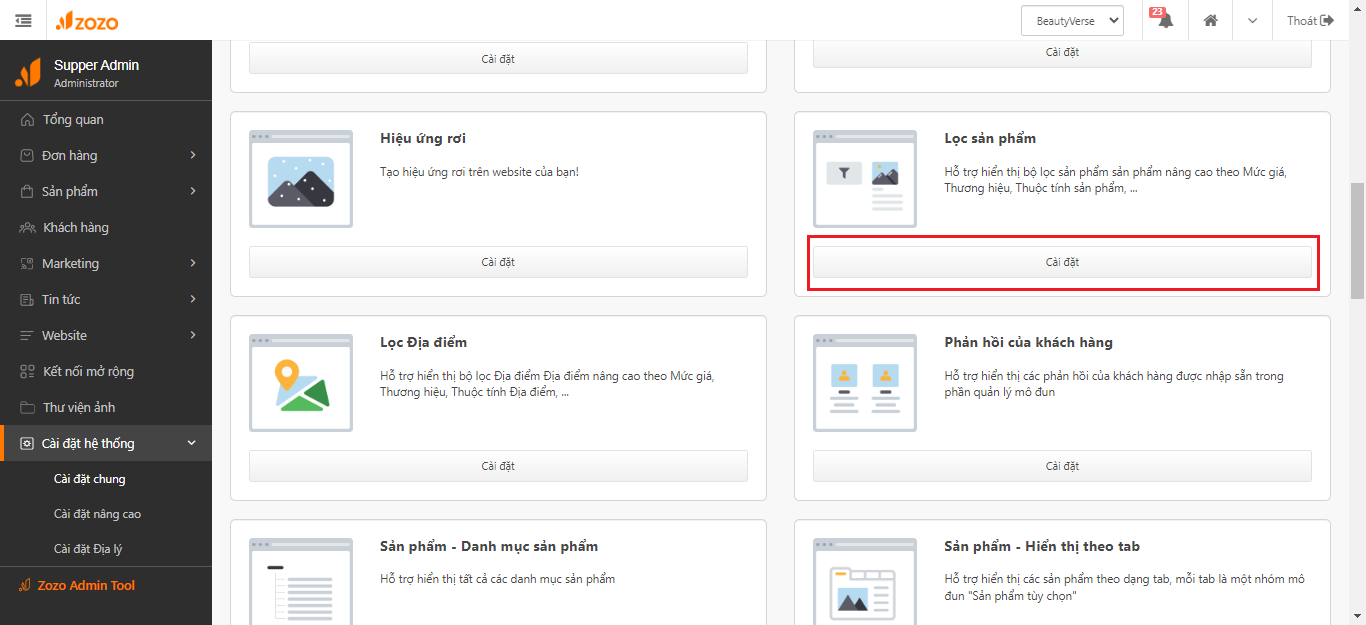Click the Lọc sản phẩm module thumbnail
1366x625 pixels.
pyautogui.click(x=865, y=179)
